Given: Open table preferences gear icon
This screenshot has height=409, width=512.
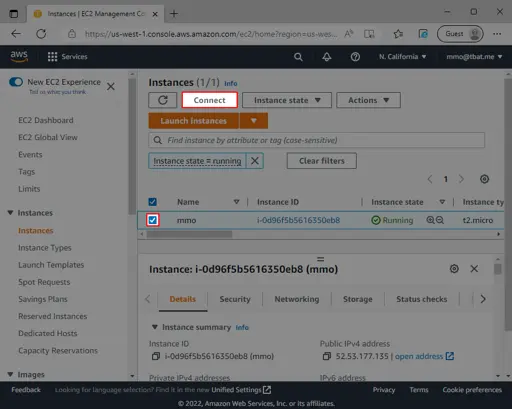Looking at the screenshot, I should (484, 179).
